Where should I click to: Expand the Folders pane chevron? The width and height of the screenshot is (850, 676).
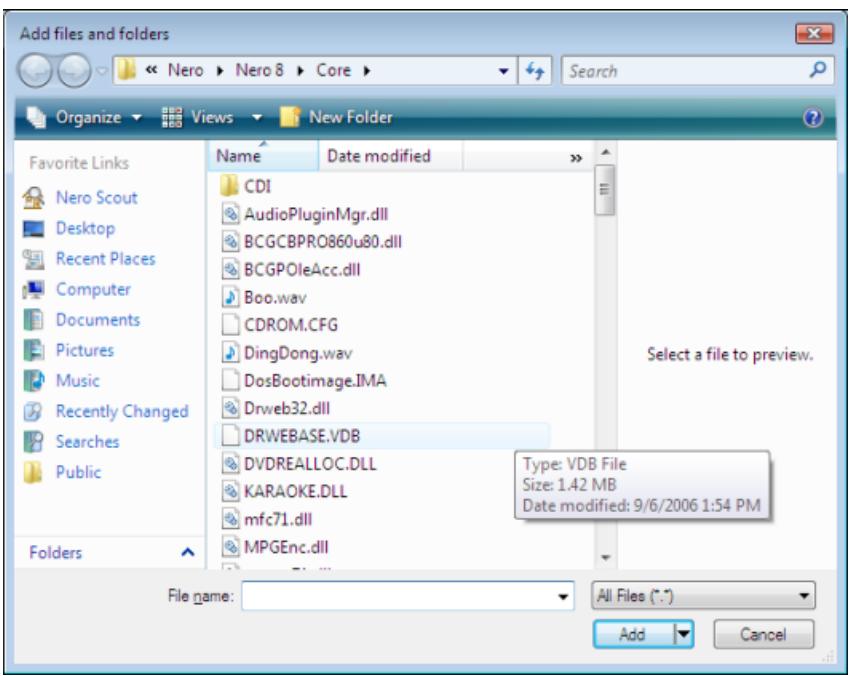tap(188, 552)
